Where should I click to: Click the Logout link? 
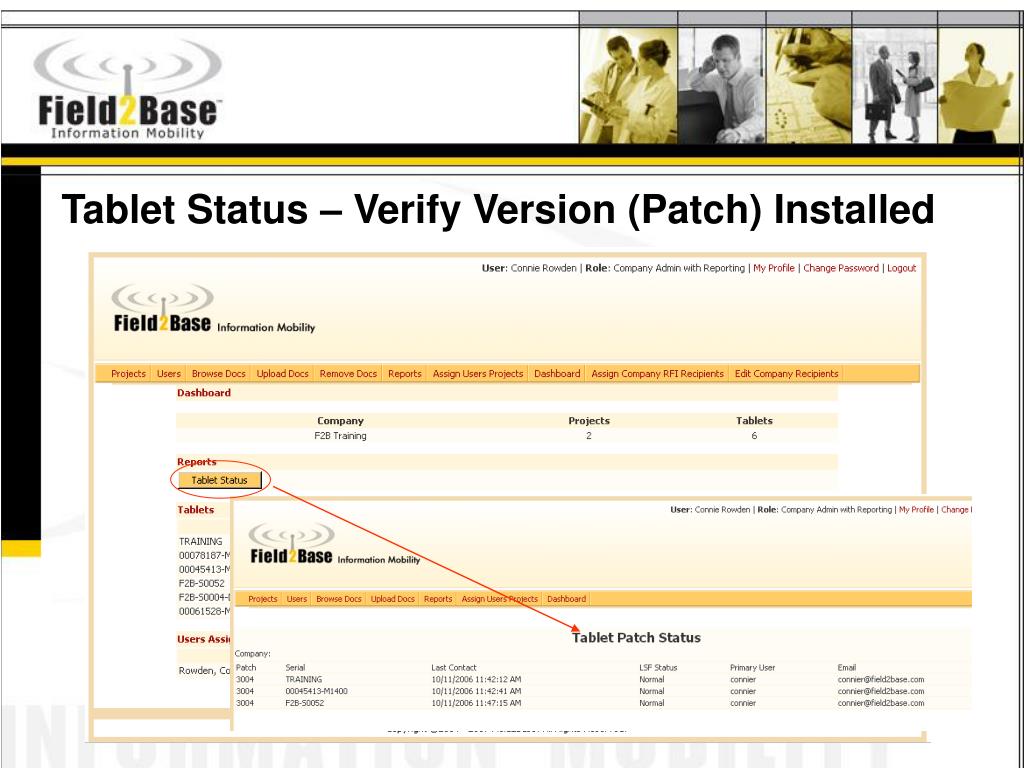pos(901,268)
